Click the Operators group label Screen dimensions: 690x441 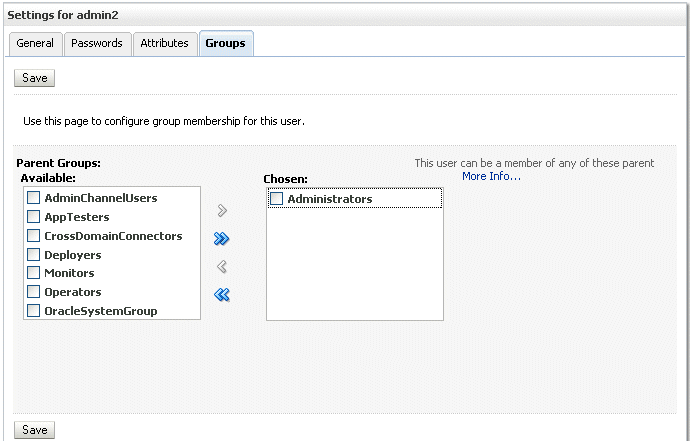[x=73, y=292]
